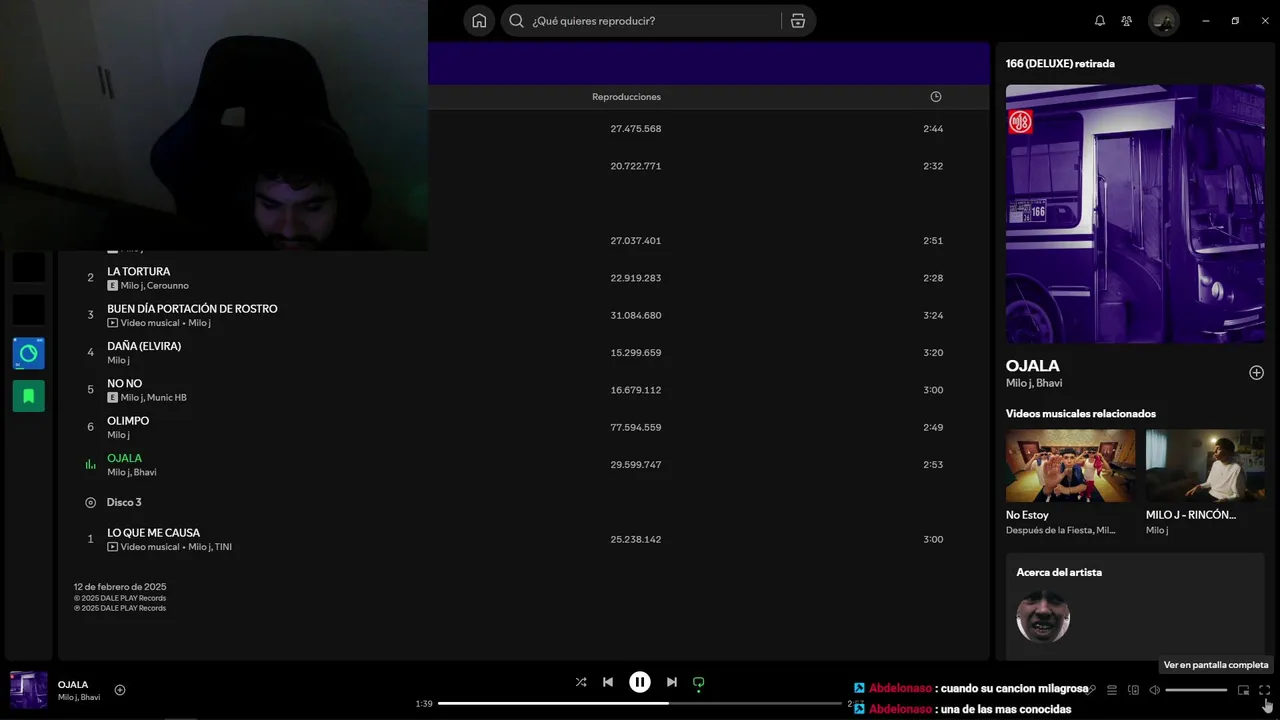This screenshot has height=720, width=1280.
Task: Click '12 de febrero de 2025' release date
Action: (120, 587)
